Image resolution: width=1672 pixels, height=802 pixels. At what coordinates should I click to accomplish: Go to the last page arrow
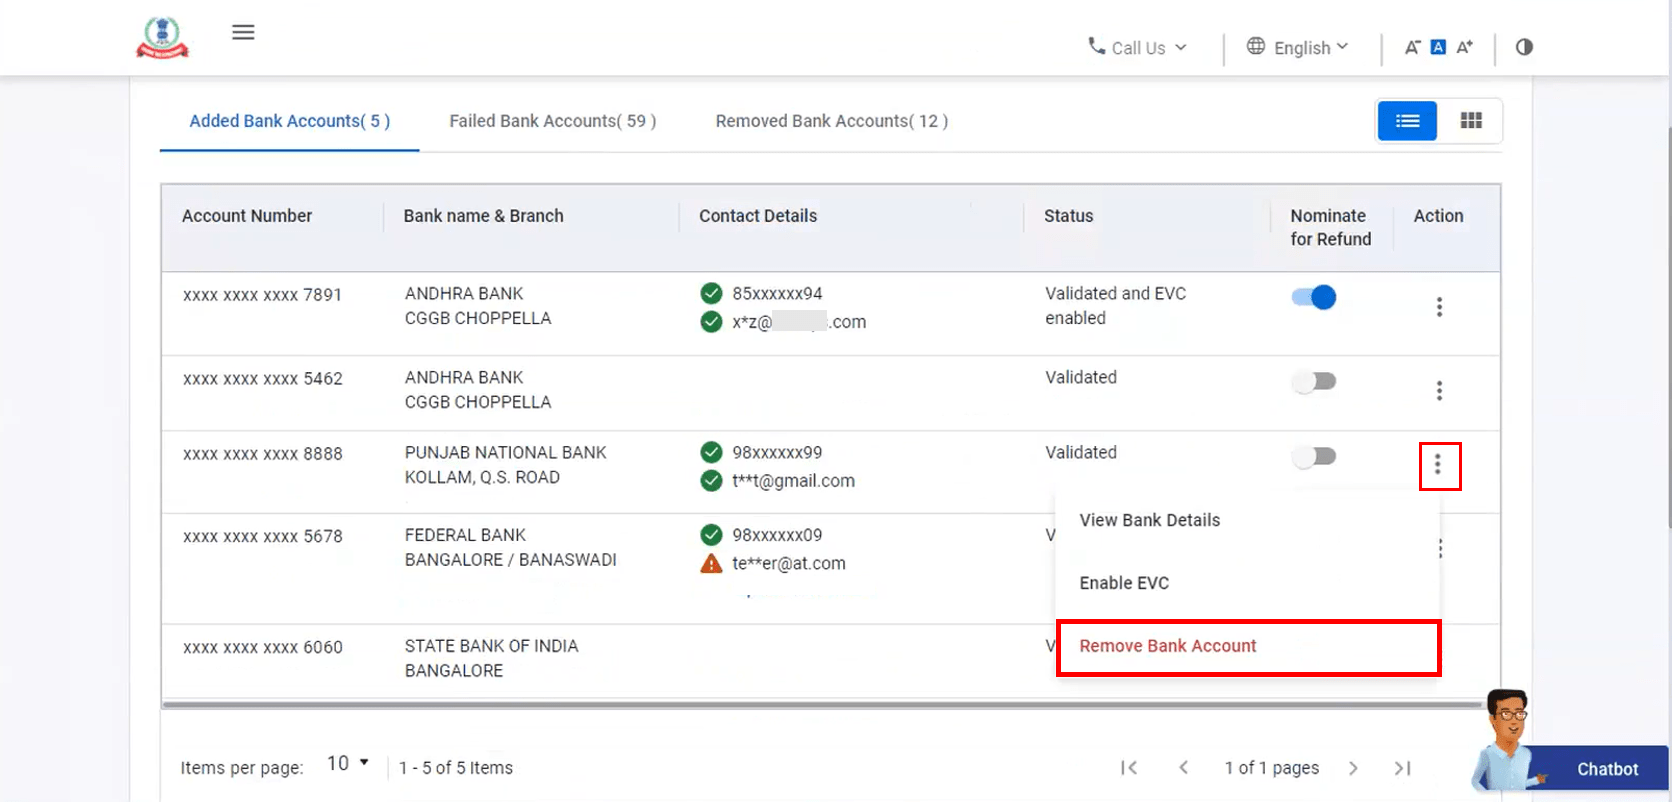[1402, 768]
